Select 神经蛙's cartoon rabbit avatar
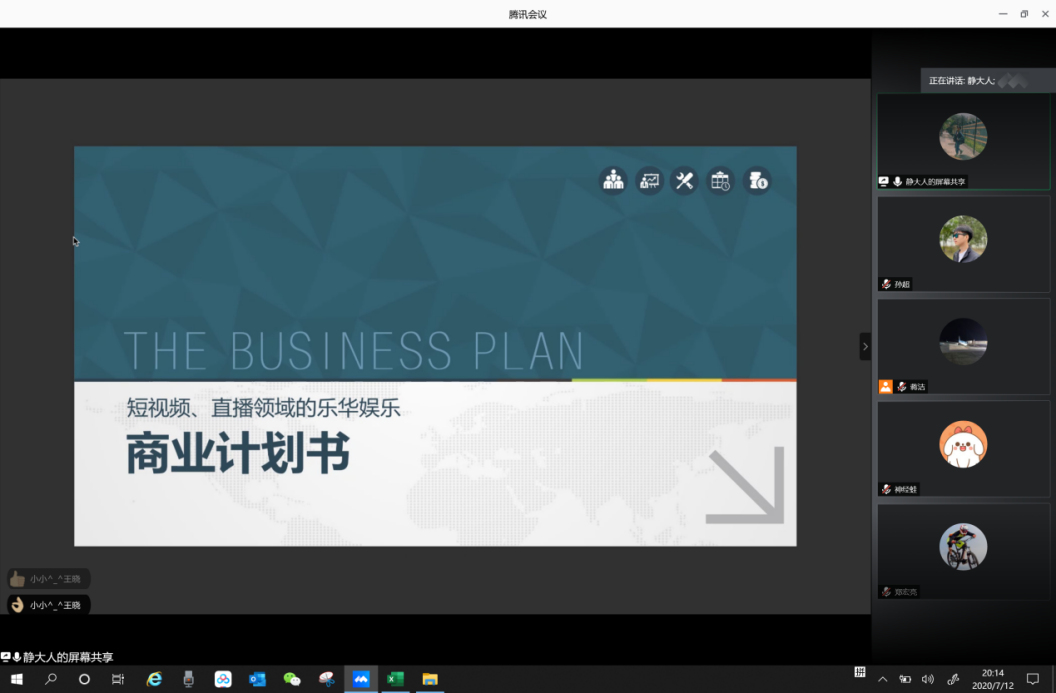1056x693 pixels. click(x=963, y=444)
